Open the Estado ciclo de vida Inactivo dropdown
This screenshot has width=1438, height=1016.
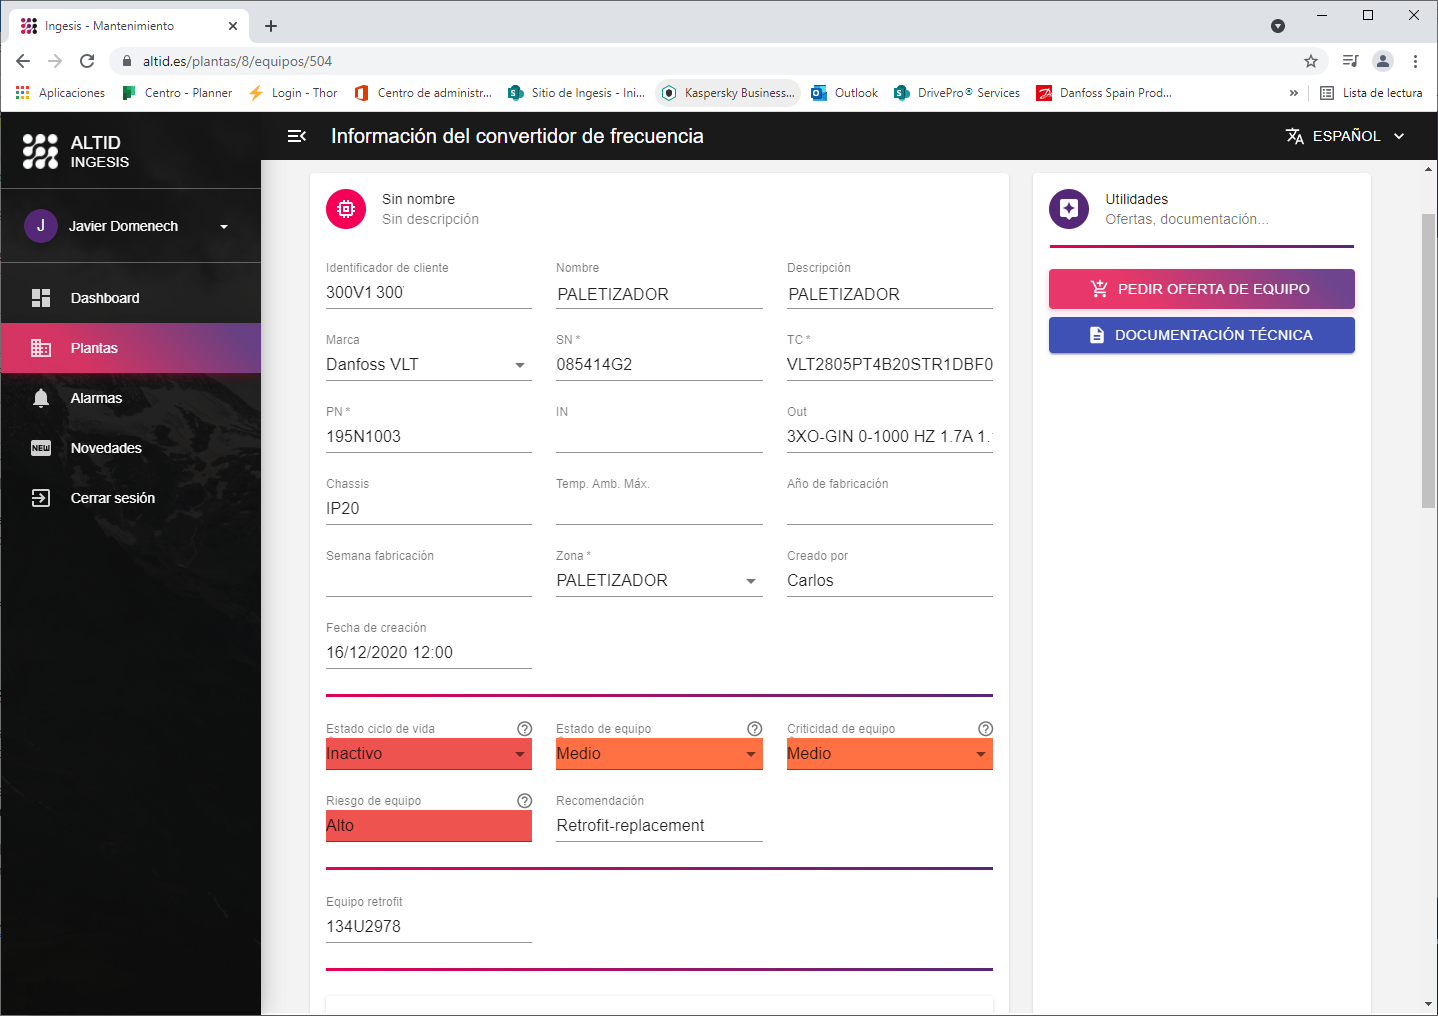coord(428,754)
